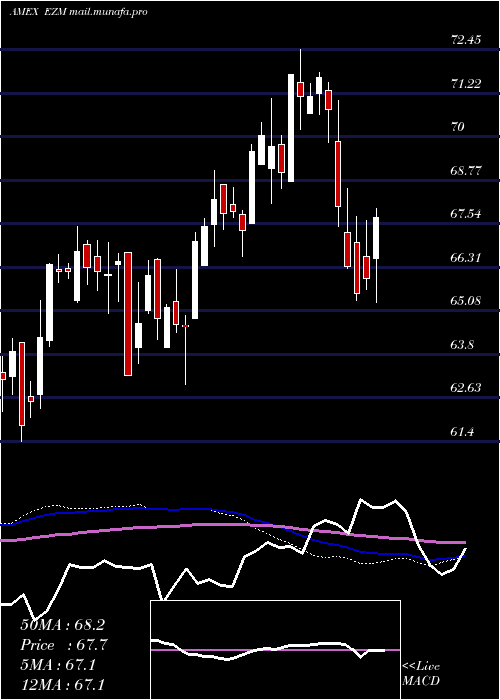Click the Price : 67.7 readout
Viewport: 500px width, 700px height.
pyautogui.click(x=64, y=645)
